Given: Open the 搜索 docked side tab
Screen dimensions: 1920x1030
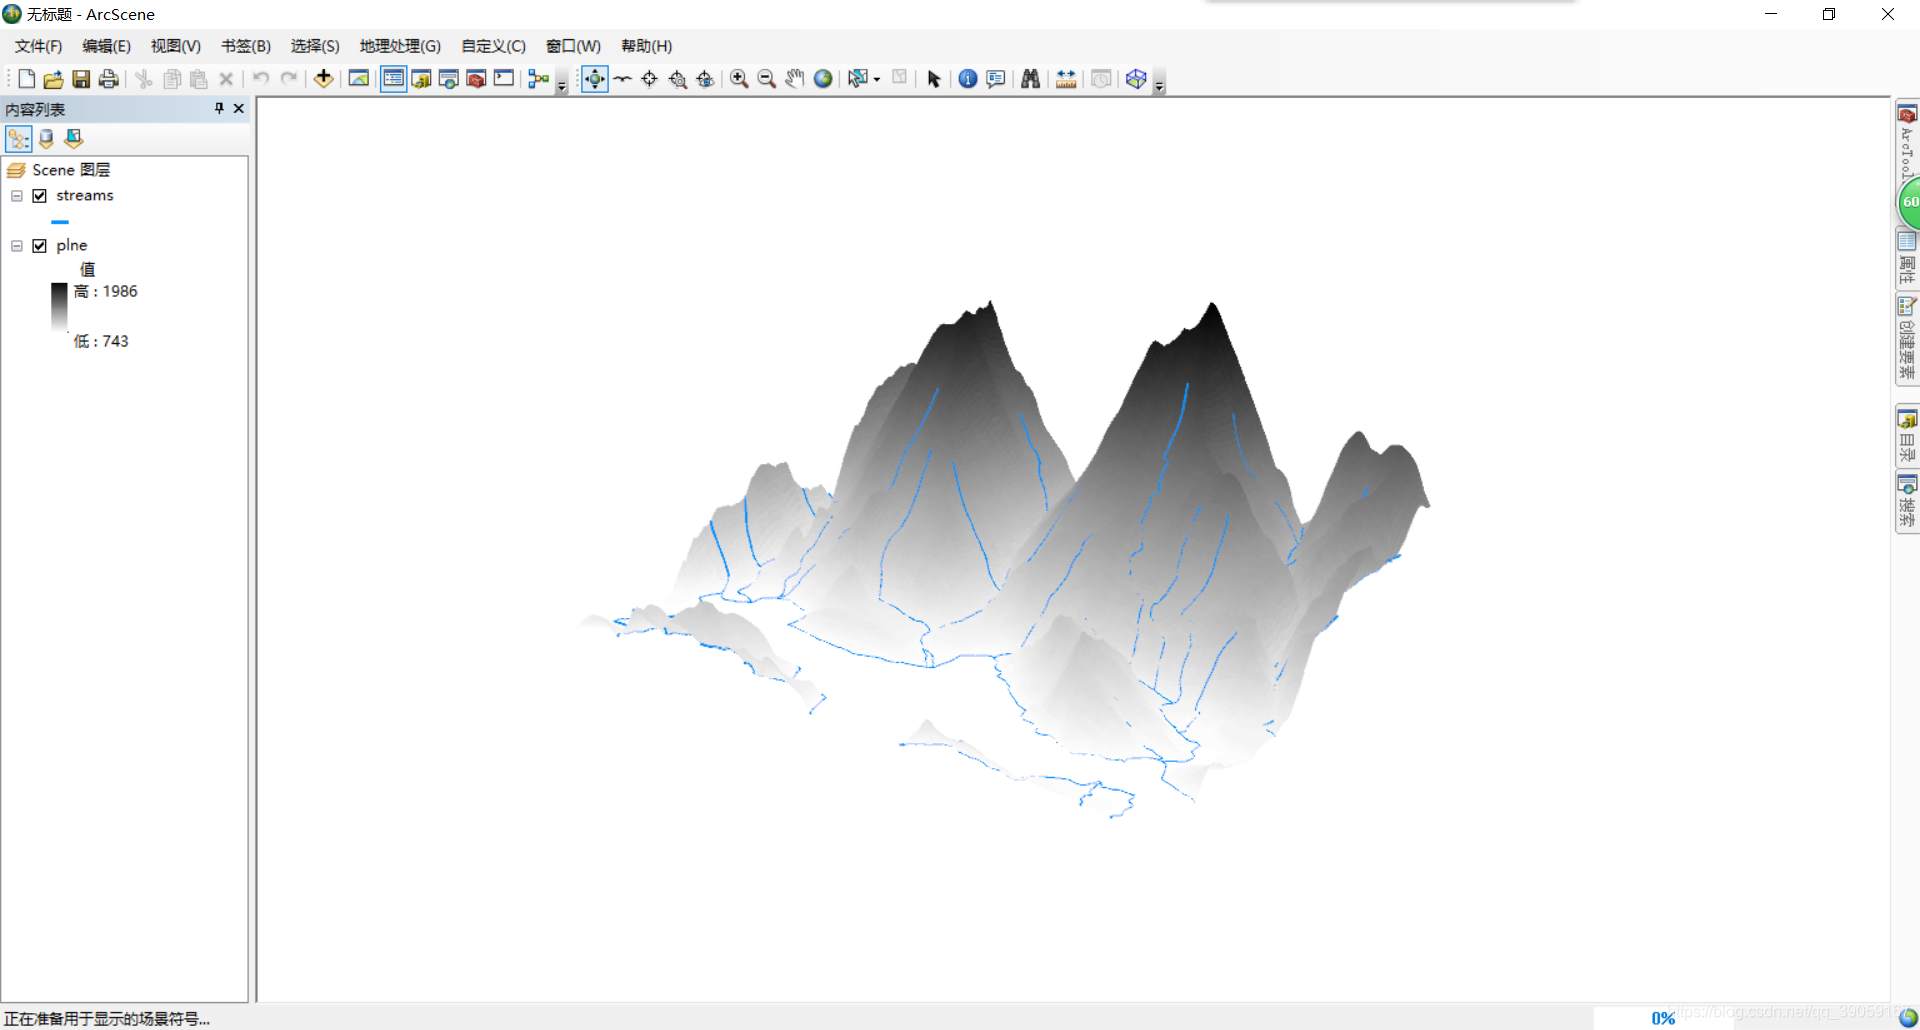Looking at the screenshot, I should coord(1907,503).
